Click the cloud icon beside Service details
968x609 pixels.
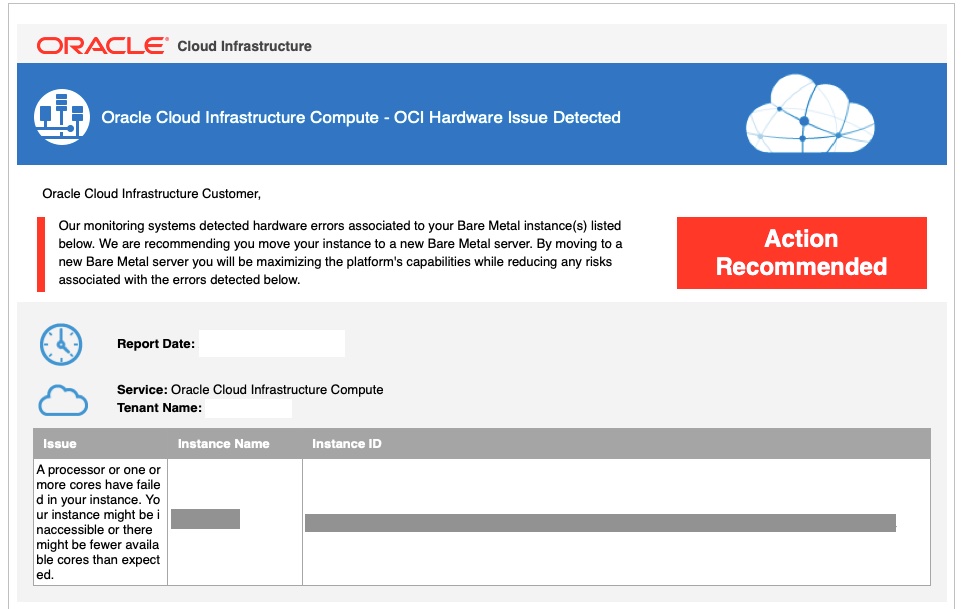(x=61, y=400)
